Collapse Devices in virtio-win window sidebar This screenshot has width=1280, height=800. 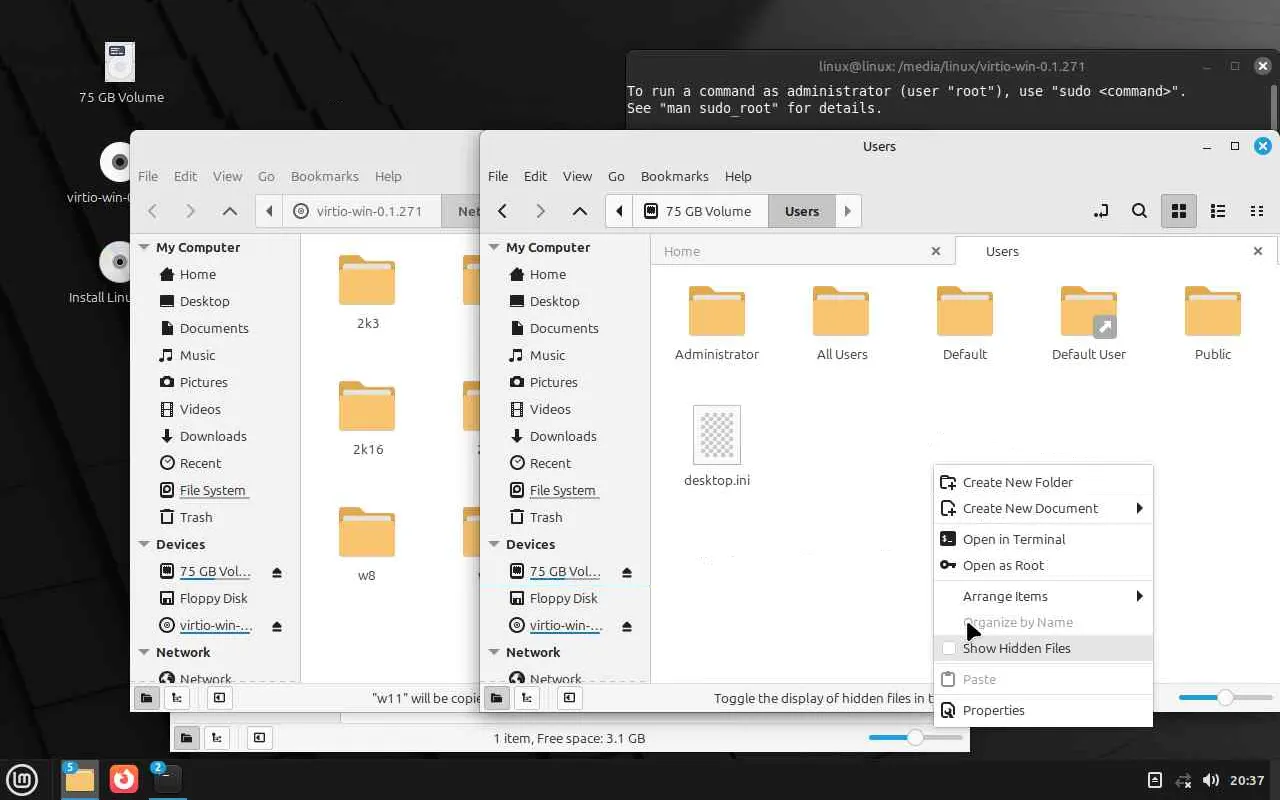(x=144, y=544)
